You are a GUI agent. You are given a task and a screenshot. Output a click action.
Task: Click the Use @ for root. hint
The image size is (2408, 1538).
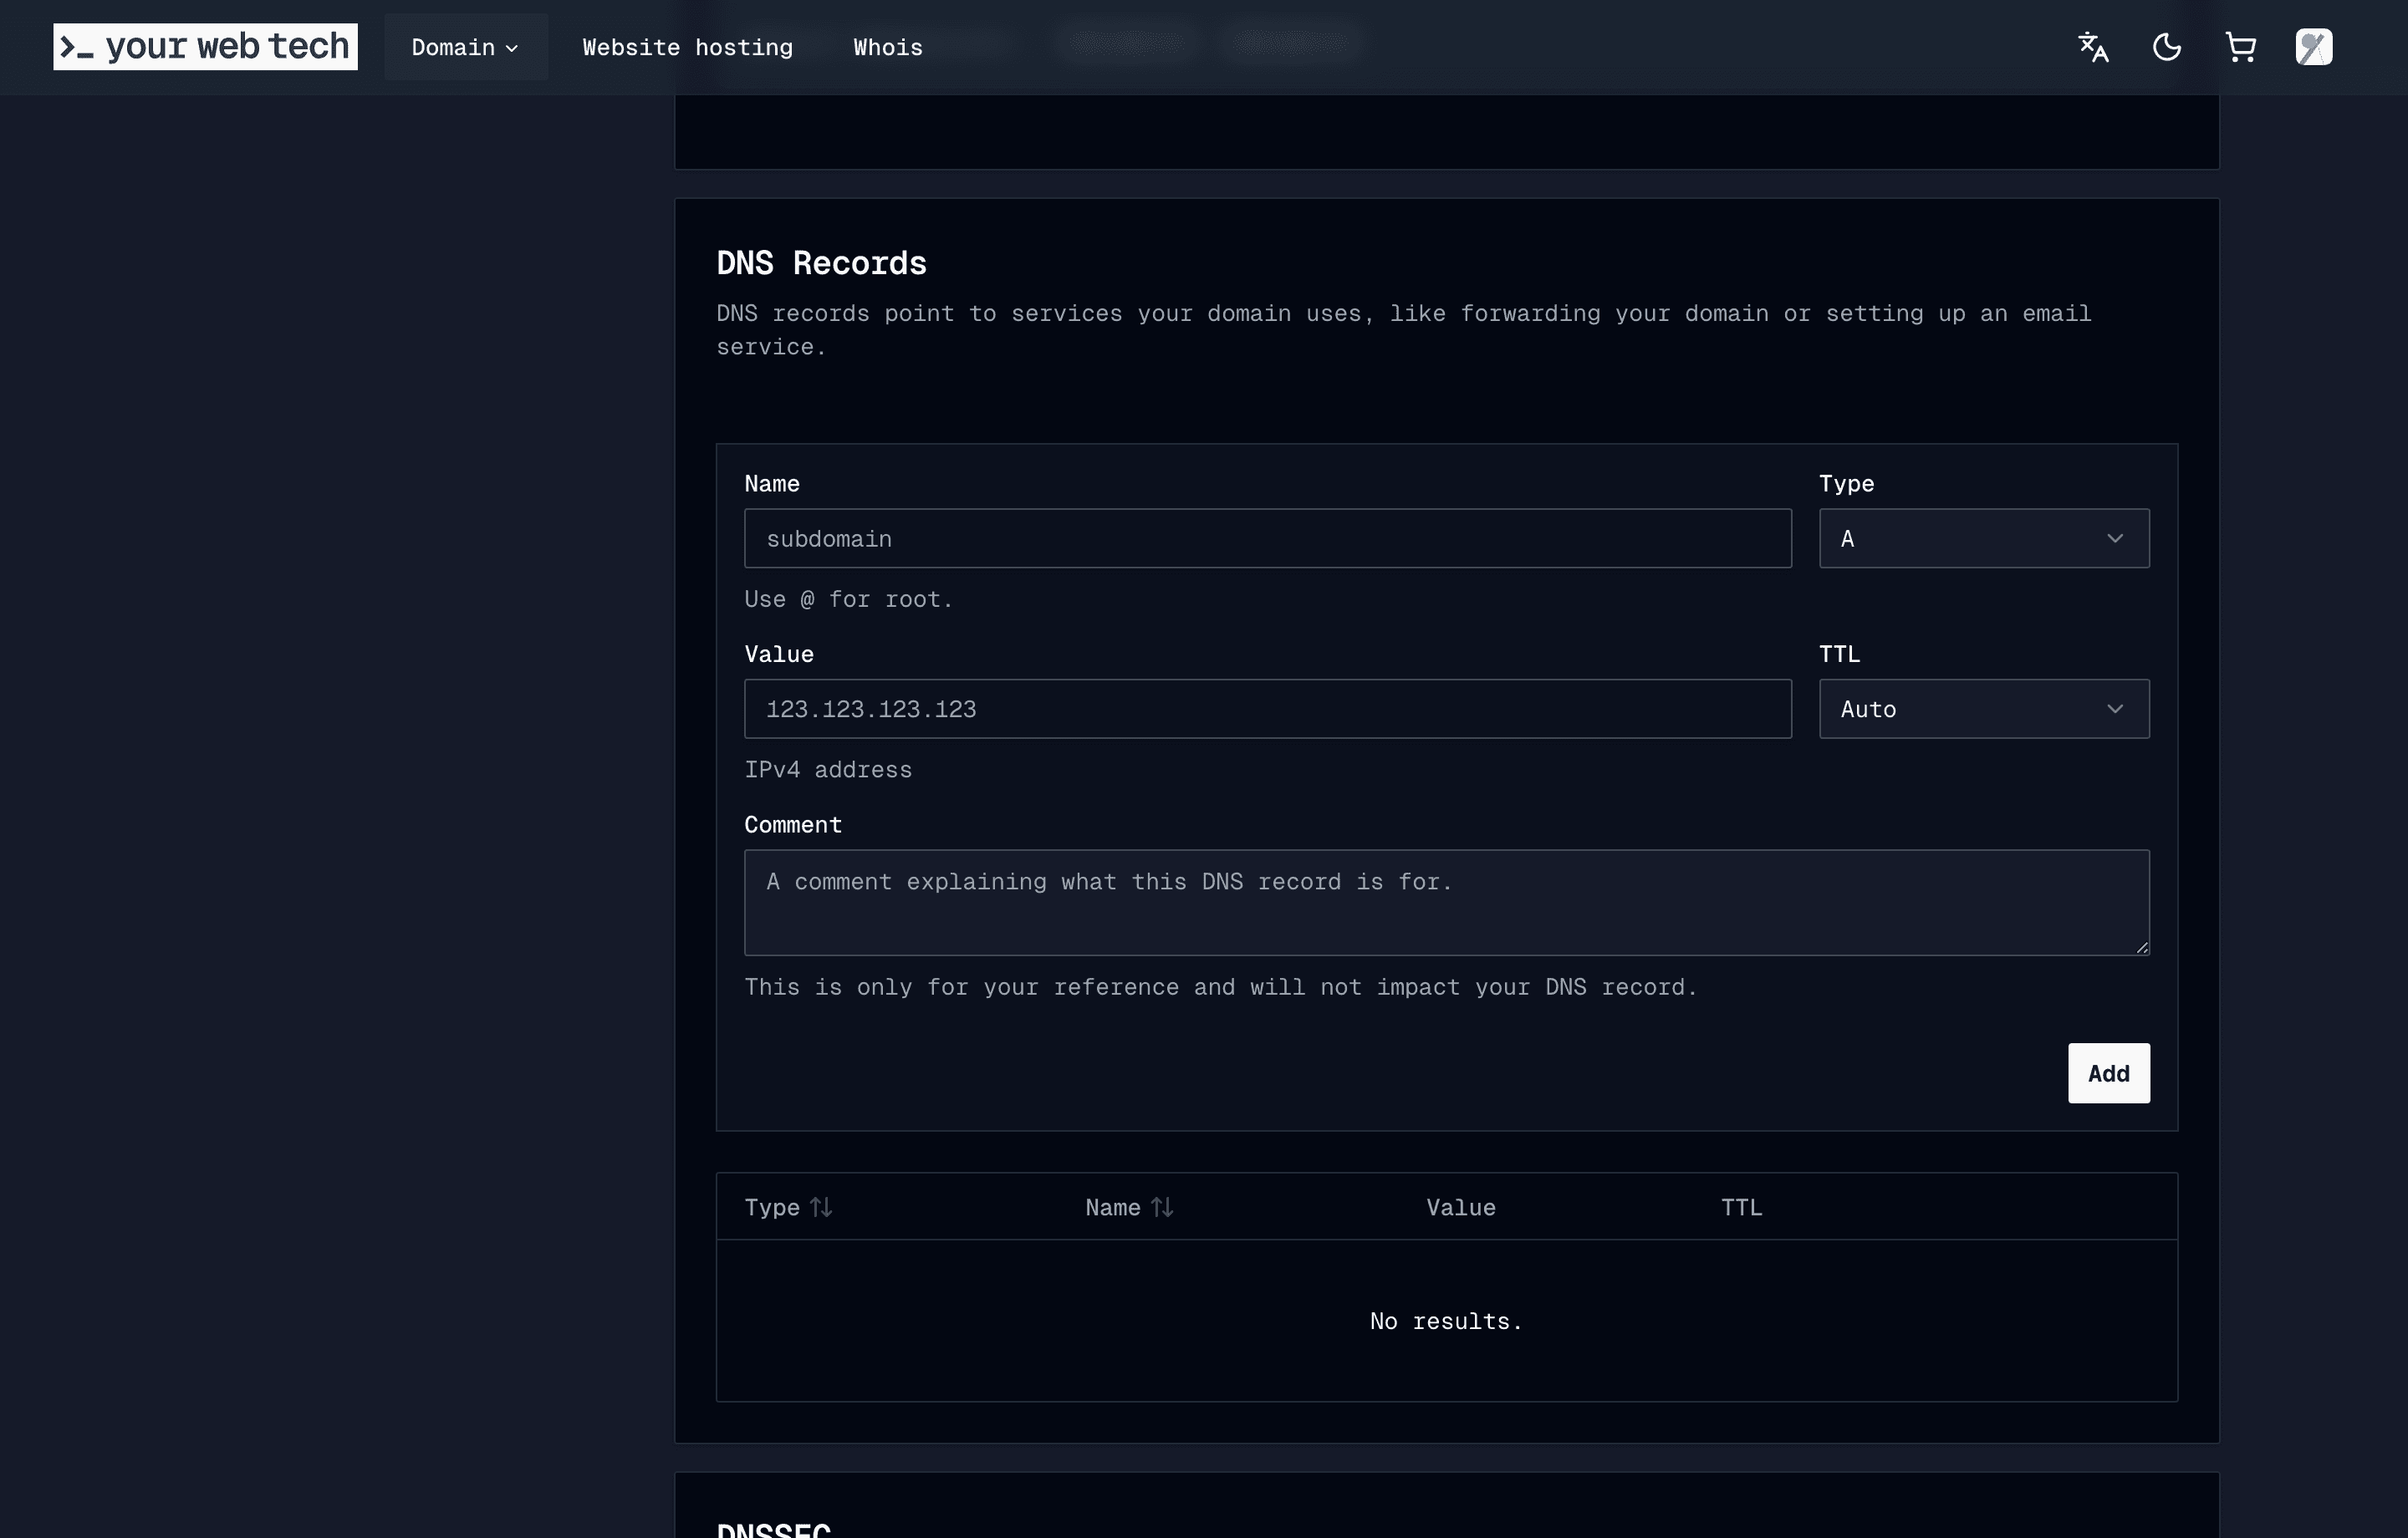tap(849, 599)
